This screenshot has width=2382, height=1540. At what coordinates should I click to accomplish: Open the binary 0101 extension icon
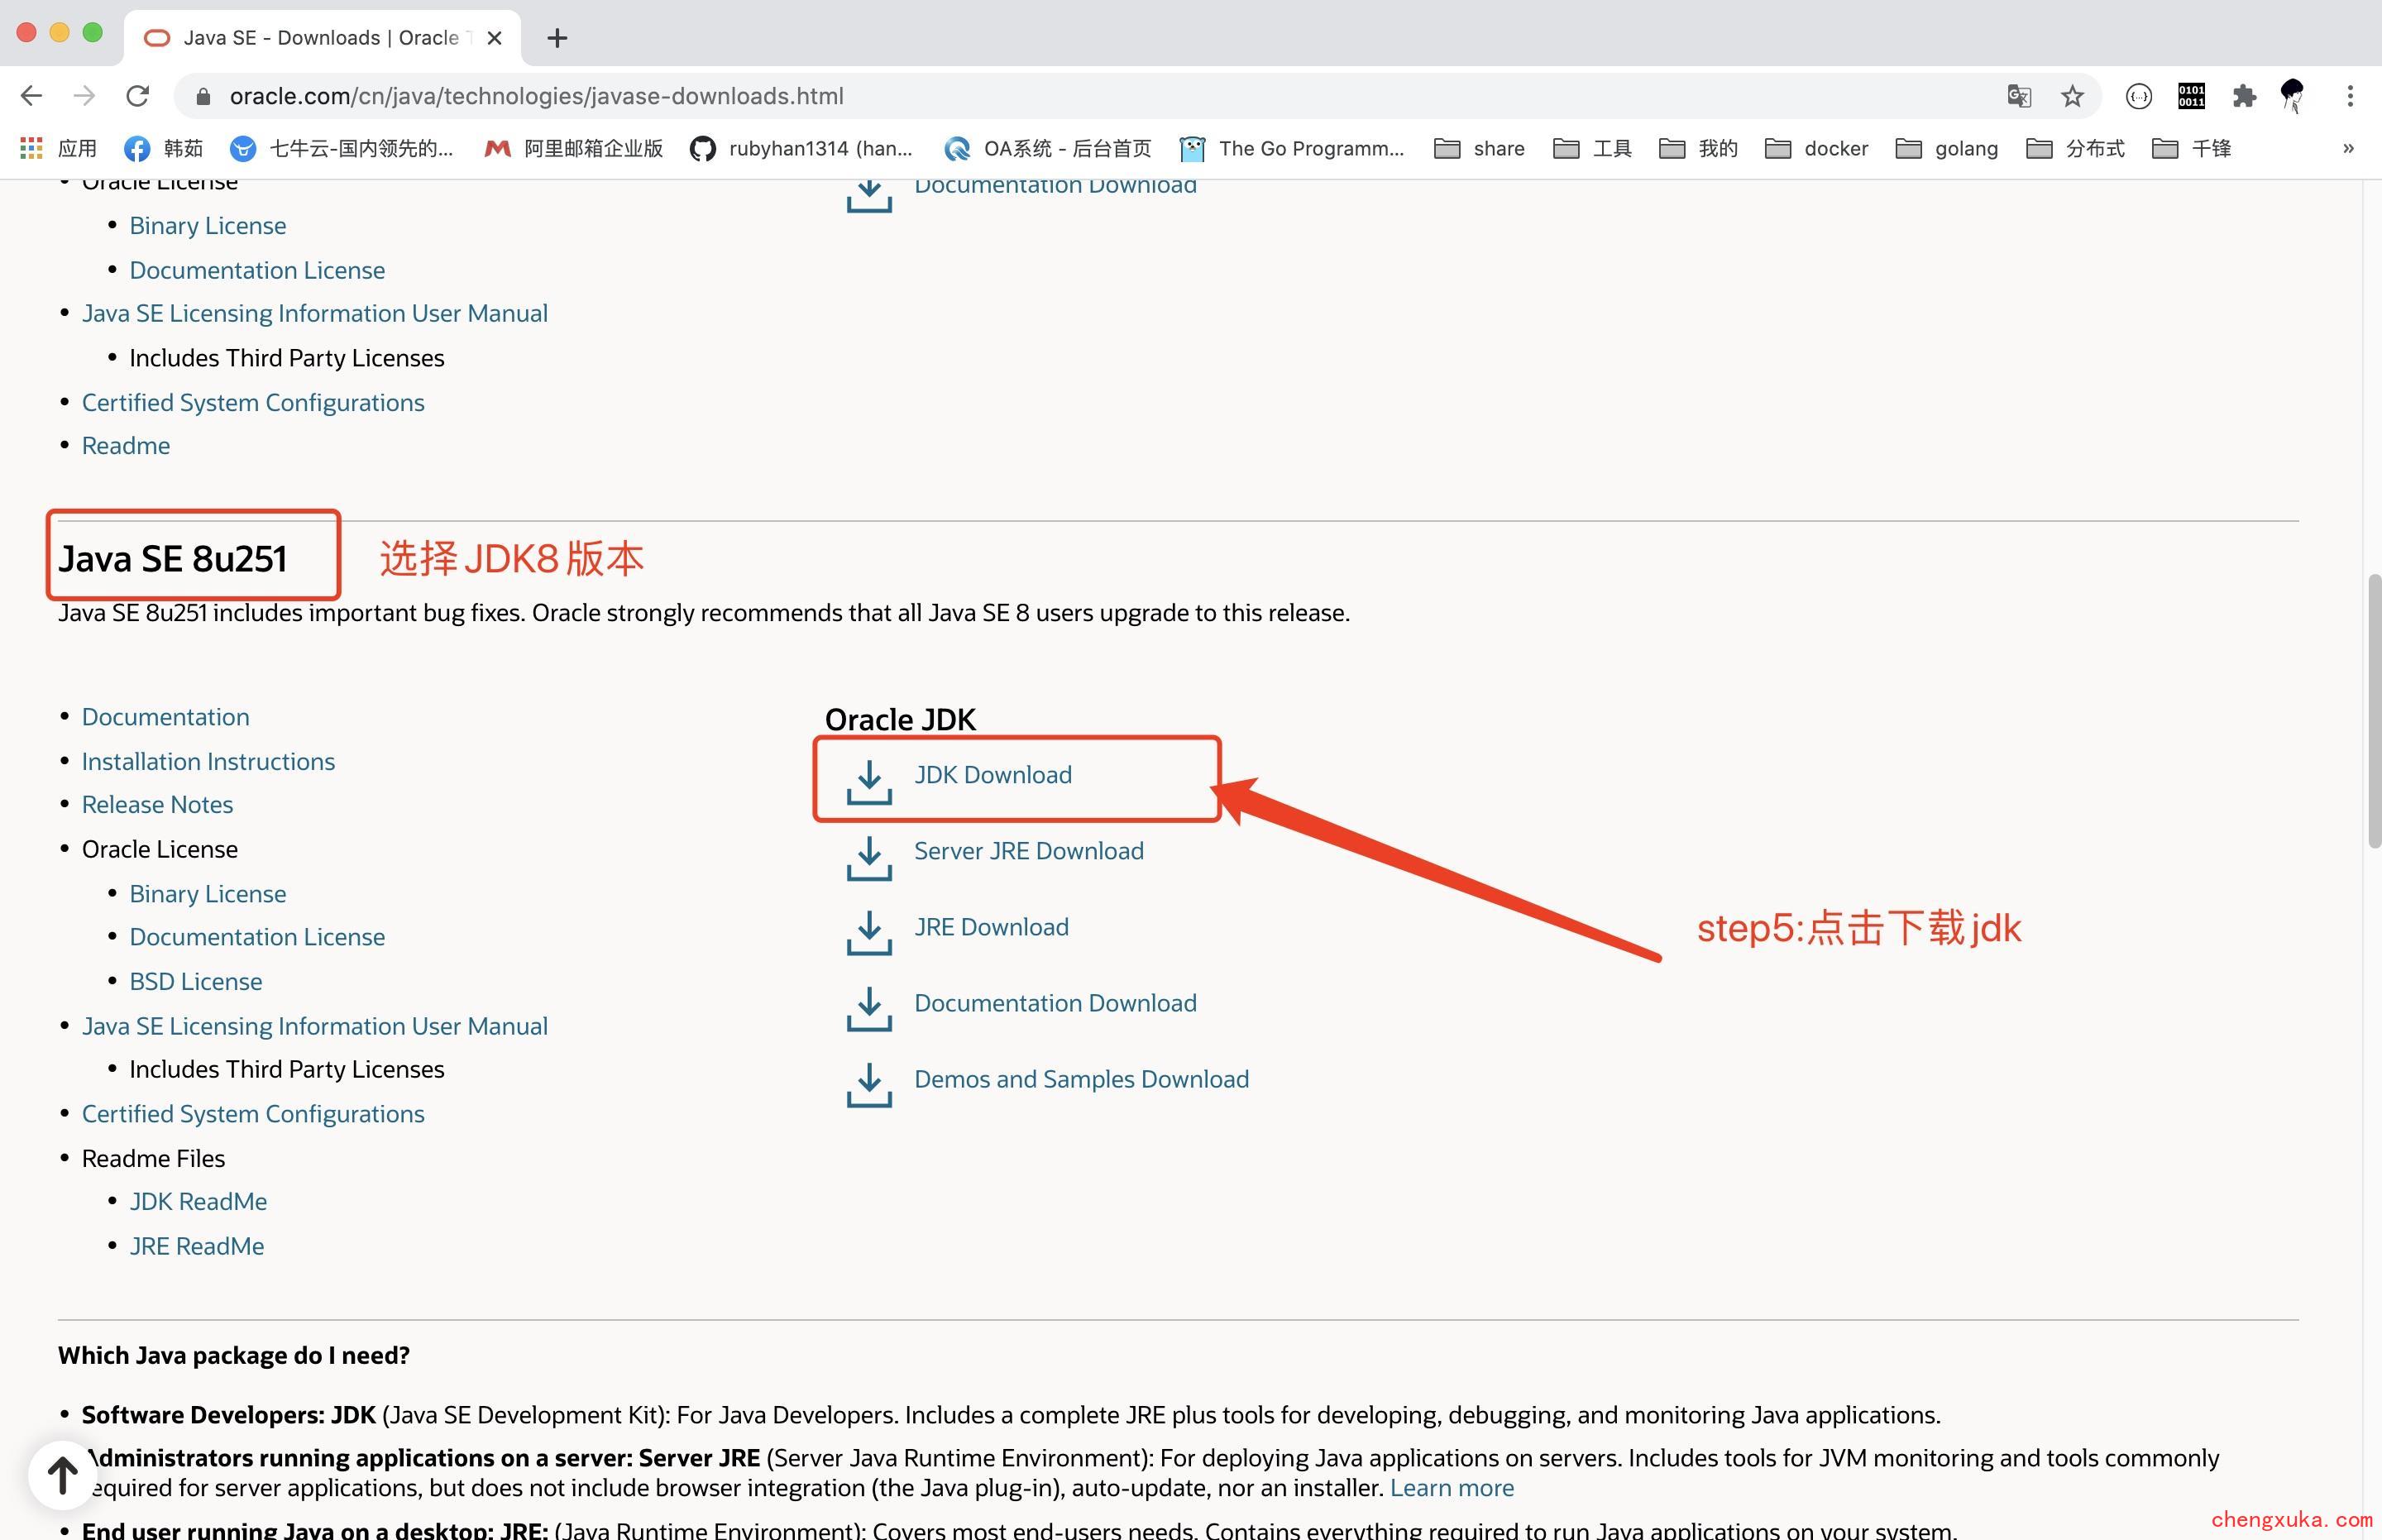point(2191,96)
